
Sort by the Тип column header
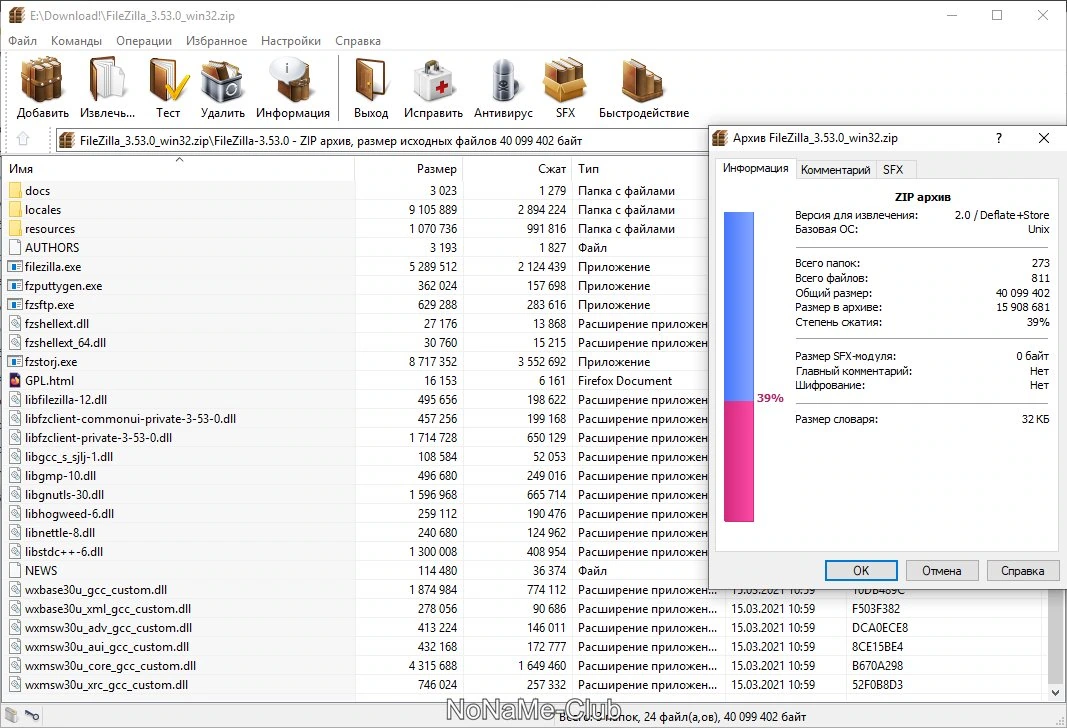(640, 169)
